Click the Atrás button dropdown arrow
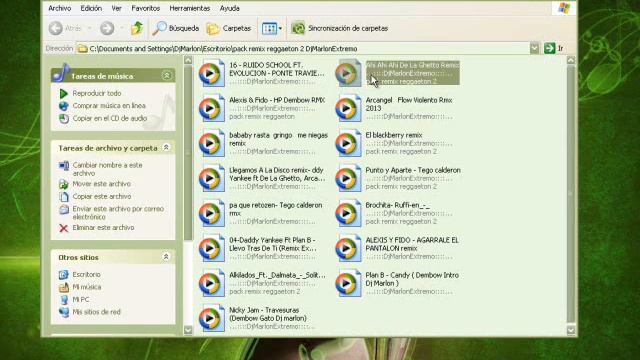Screen dimensions: 640x360 coord(90,28)
